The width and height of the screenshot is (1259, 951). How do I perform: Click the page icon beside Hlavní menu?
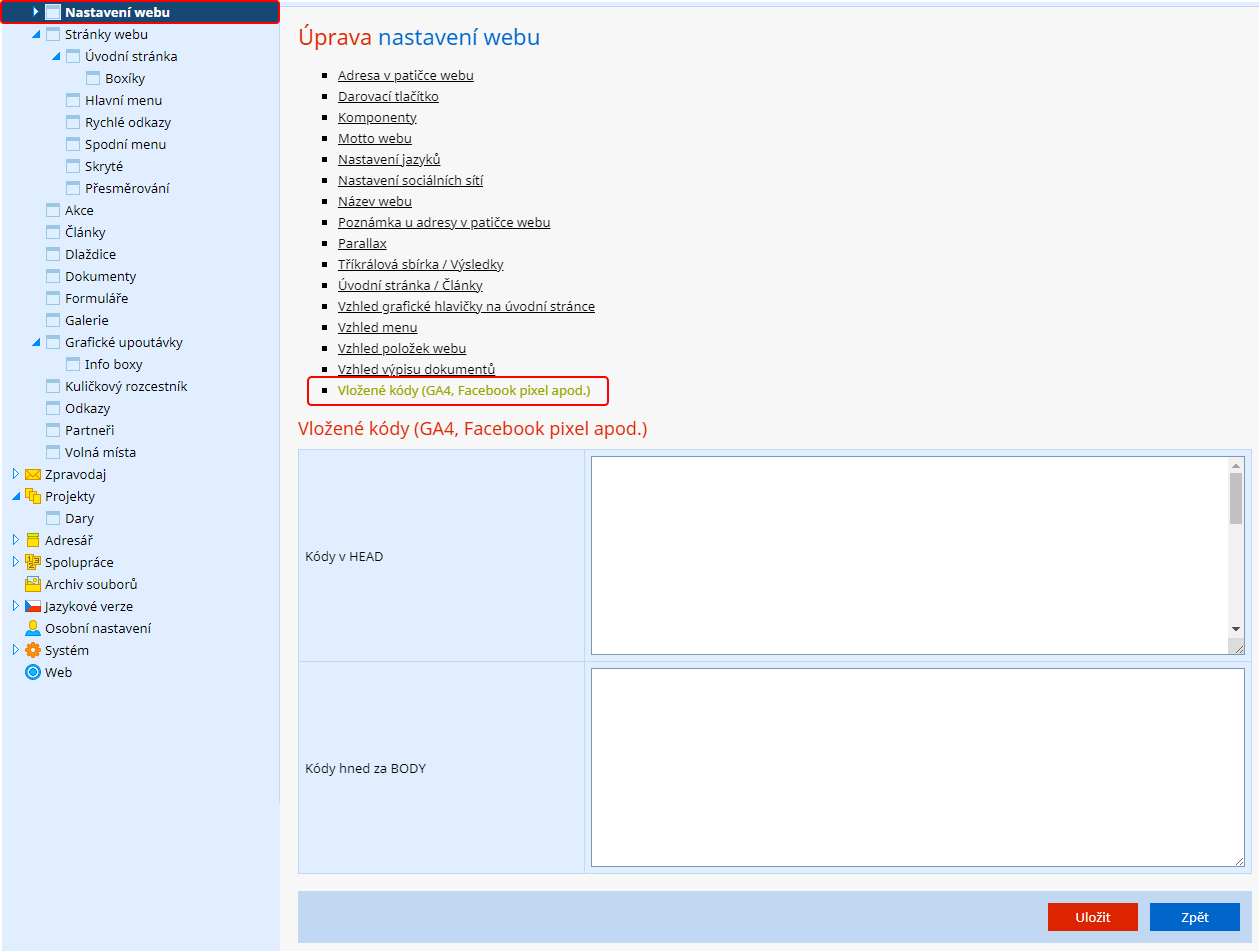[x=73, y=100]
